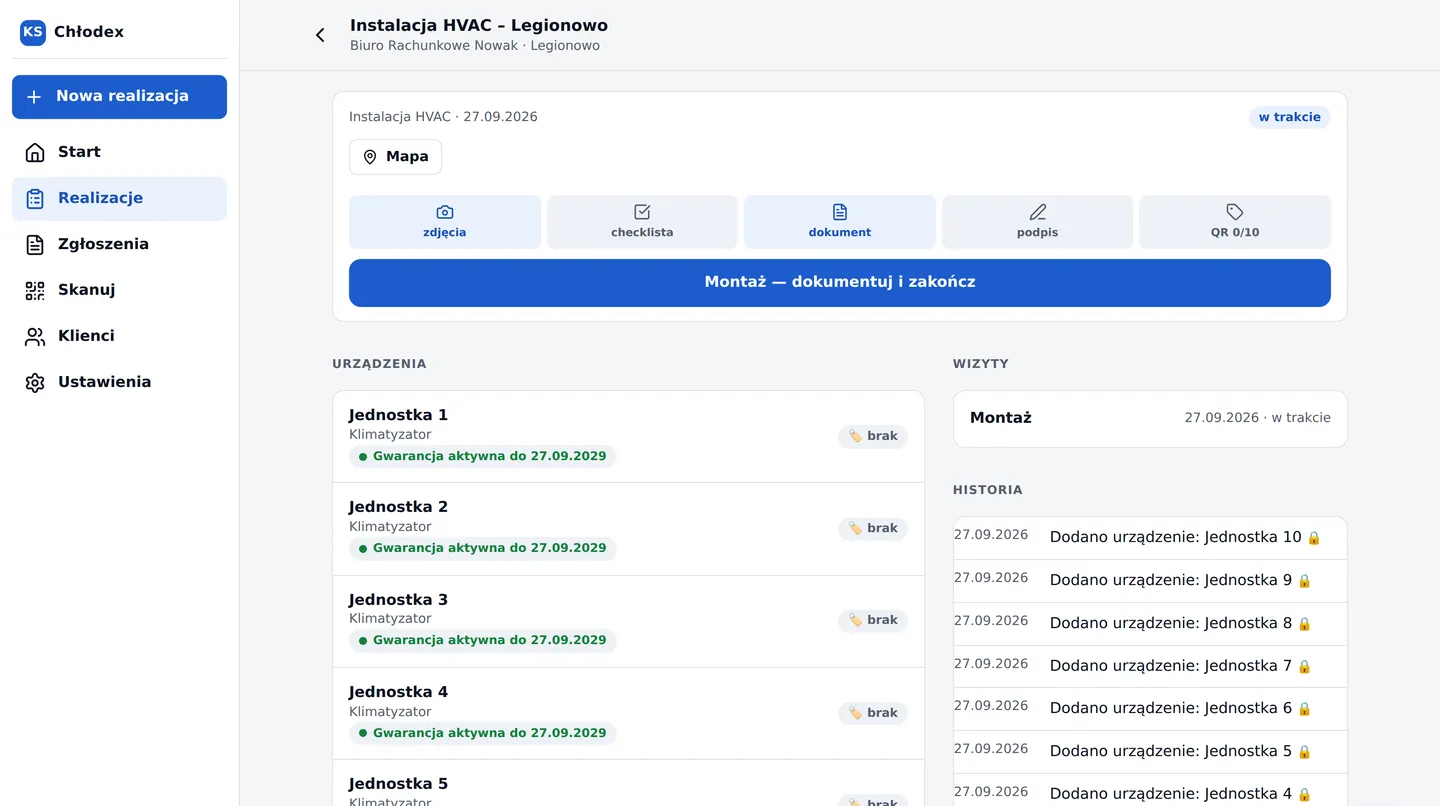Image resolution: width=1440 pixels, height=806 pixels.
Task: Open the checklista tile
Action: click(x=642, y=222)
